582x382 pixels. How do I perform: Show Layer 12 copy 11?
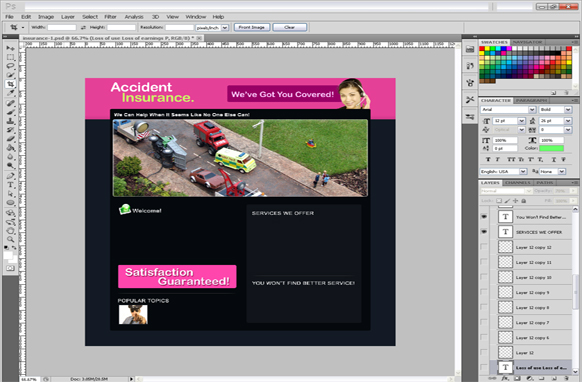(x=484, y=262)
